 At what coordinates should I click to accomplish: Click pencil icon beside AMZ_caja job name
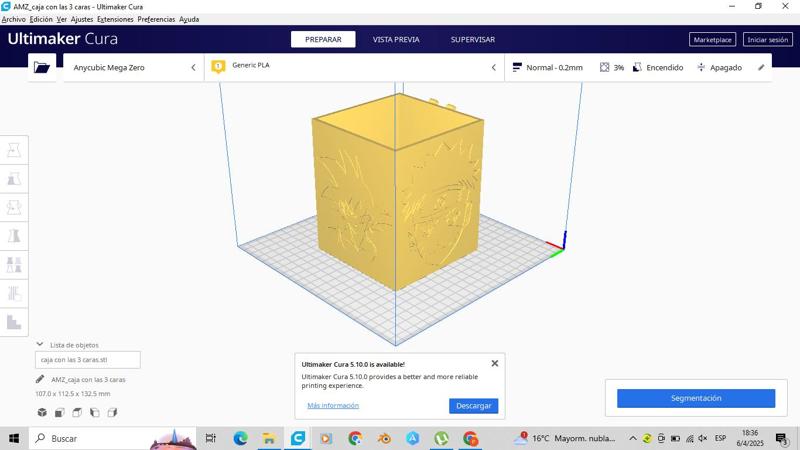(40, 379)
